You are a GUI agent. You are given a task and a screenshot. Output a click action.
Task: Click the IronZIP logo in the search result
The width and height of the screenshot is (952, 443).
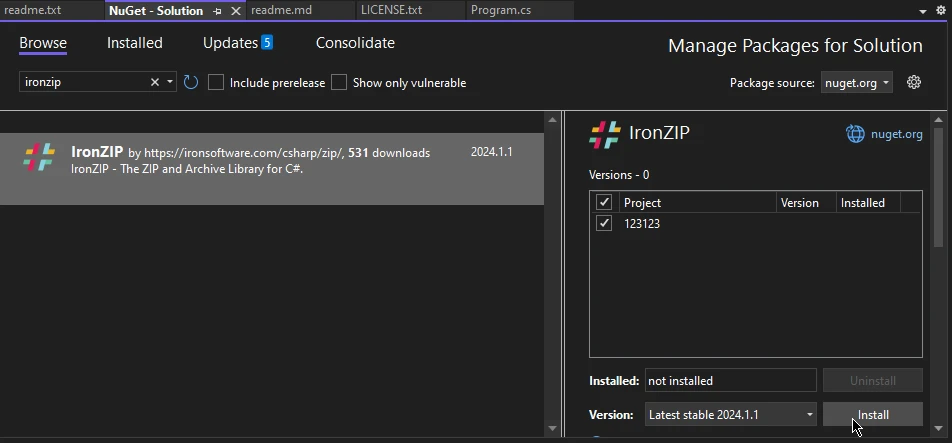pos(40,158)
